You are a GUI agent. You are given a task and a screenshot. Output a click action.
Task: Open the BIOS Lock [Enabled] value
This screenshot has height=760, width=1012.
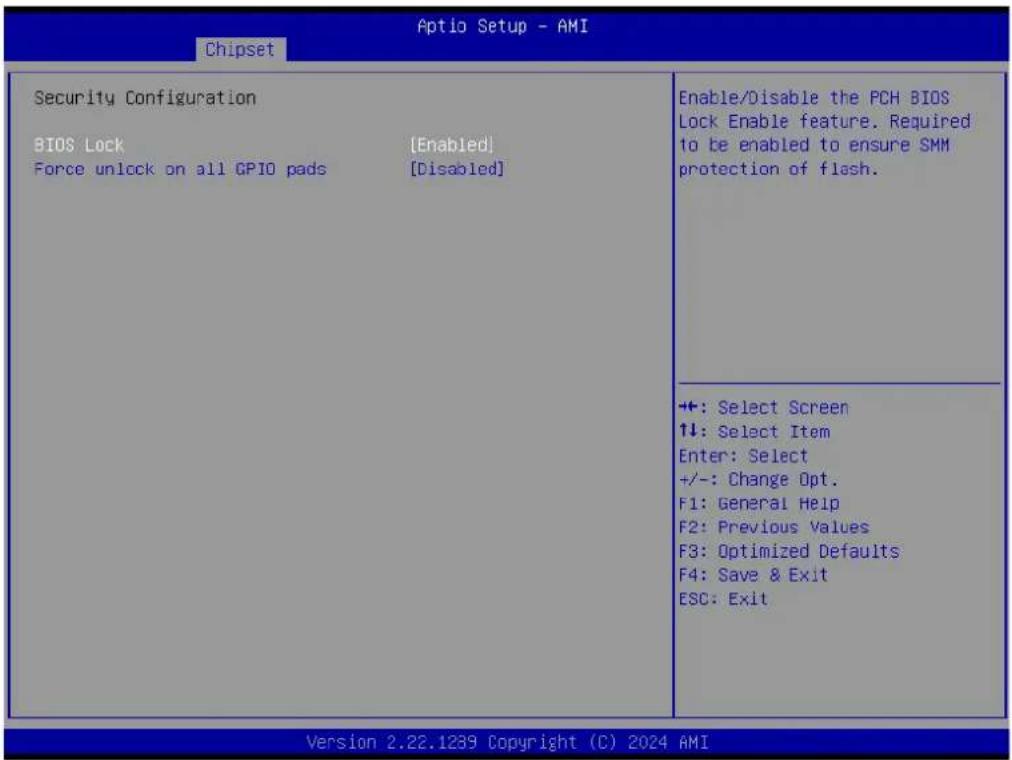(x=452, y=145)
